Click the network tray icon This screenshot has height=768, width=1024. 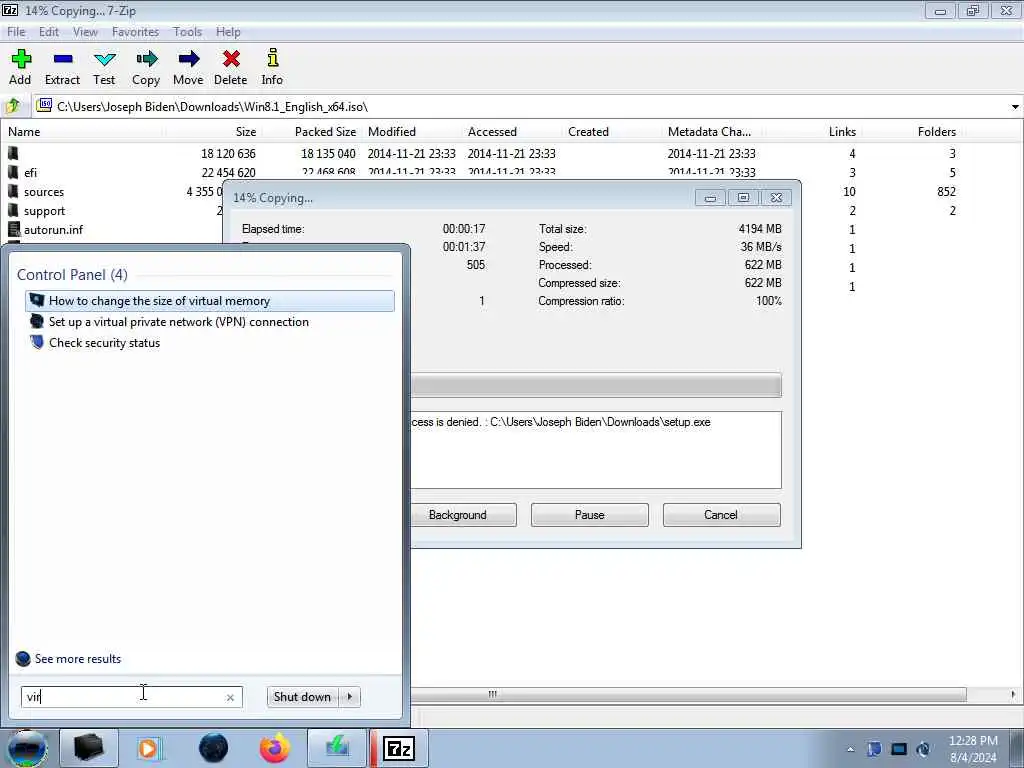899,749
